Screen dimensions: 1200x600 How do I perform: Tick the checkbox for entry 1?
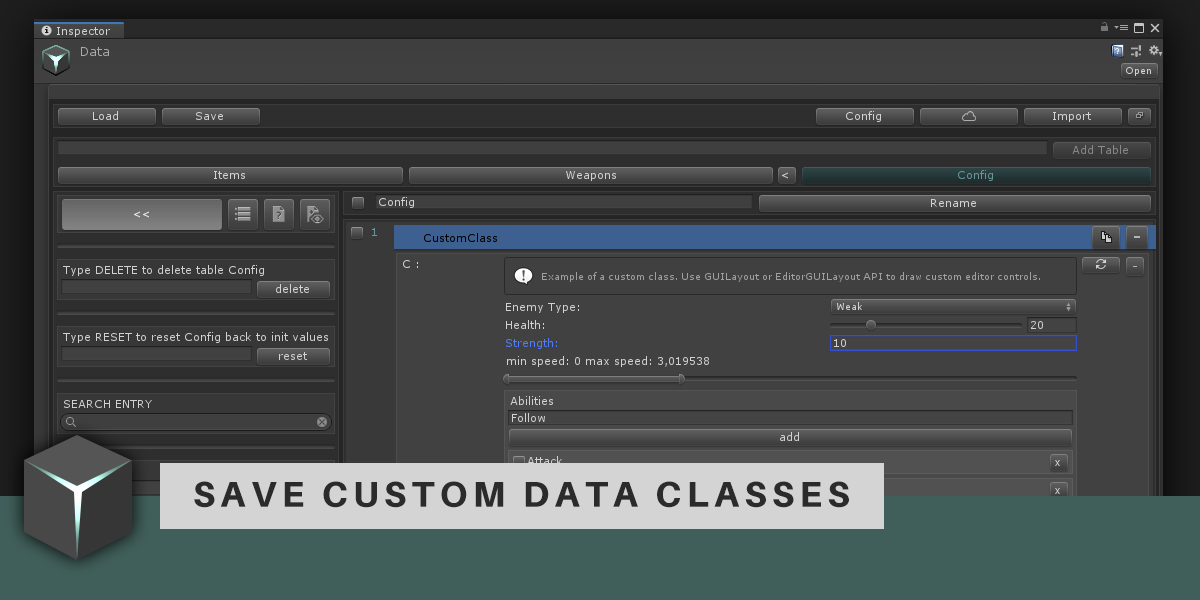356,233
